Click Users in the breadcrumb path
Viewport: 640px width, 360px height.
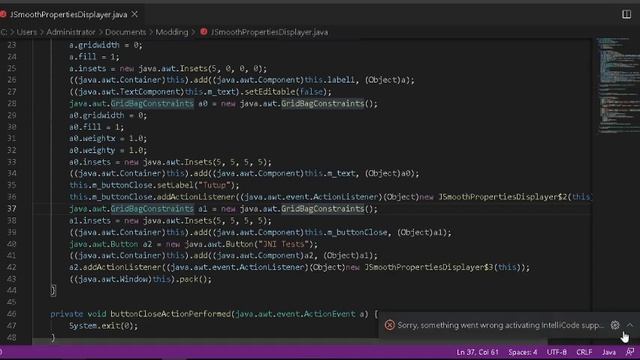click(x=27, y=32)
